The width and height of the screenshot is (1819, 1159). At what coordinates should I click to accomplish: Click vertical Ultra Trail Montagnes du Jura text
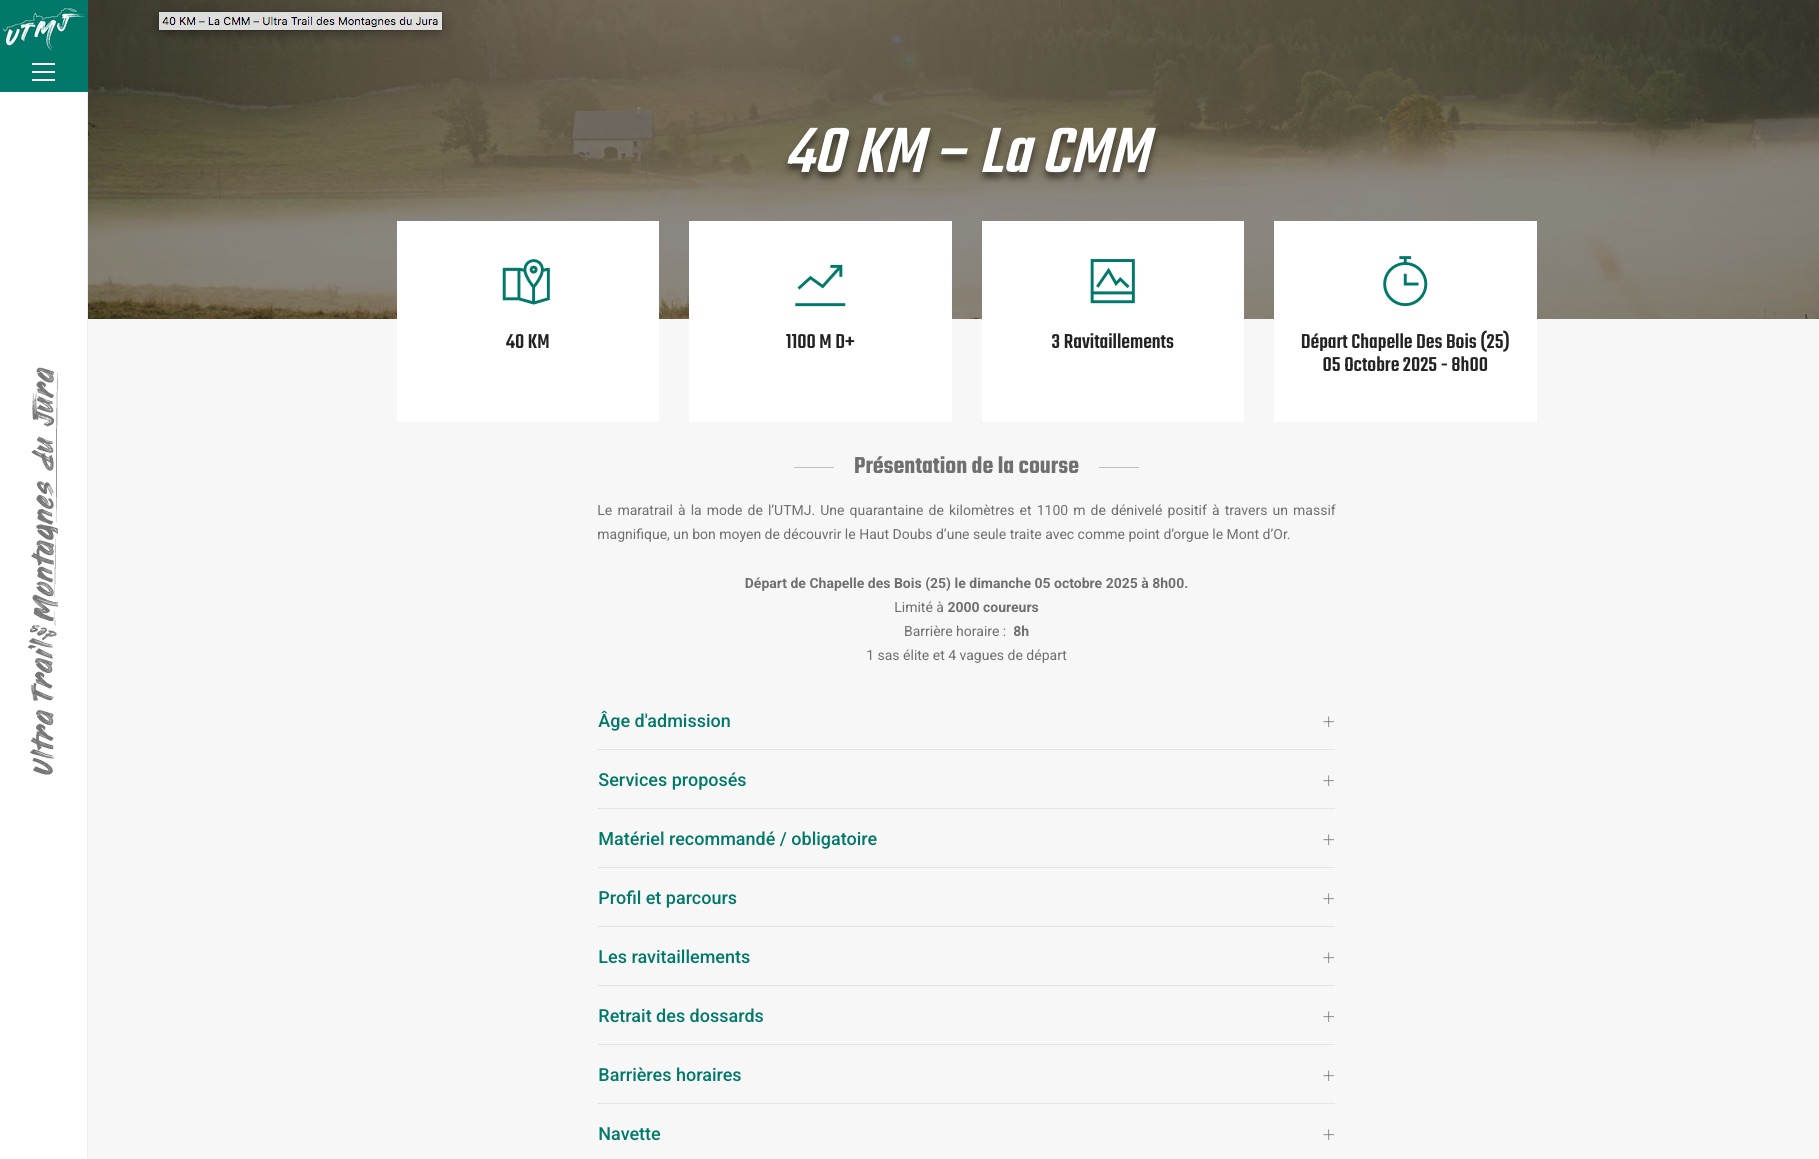tap(43, 570)
